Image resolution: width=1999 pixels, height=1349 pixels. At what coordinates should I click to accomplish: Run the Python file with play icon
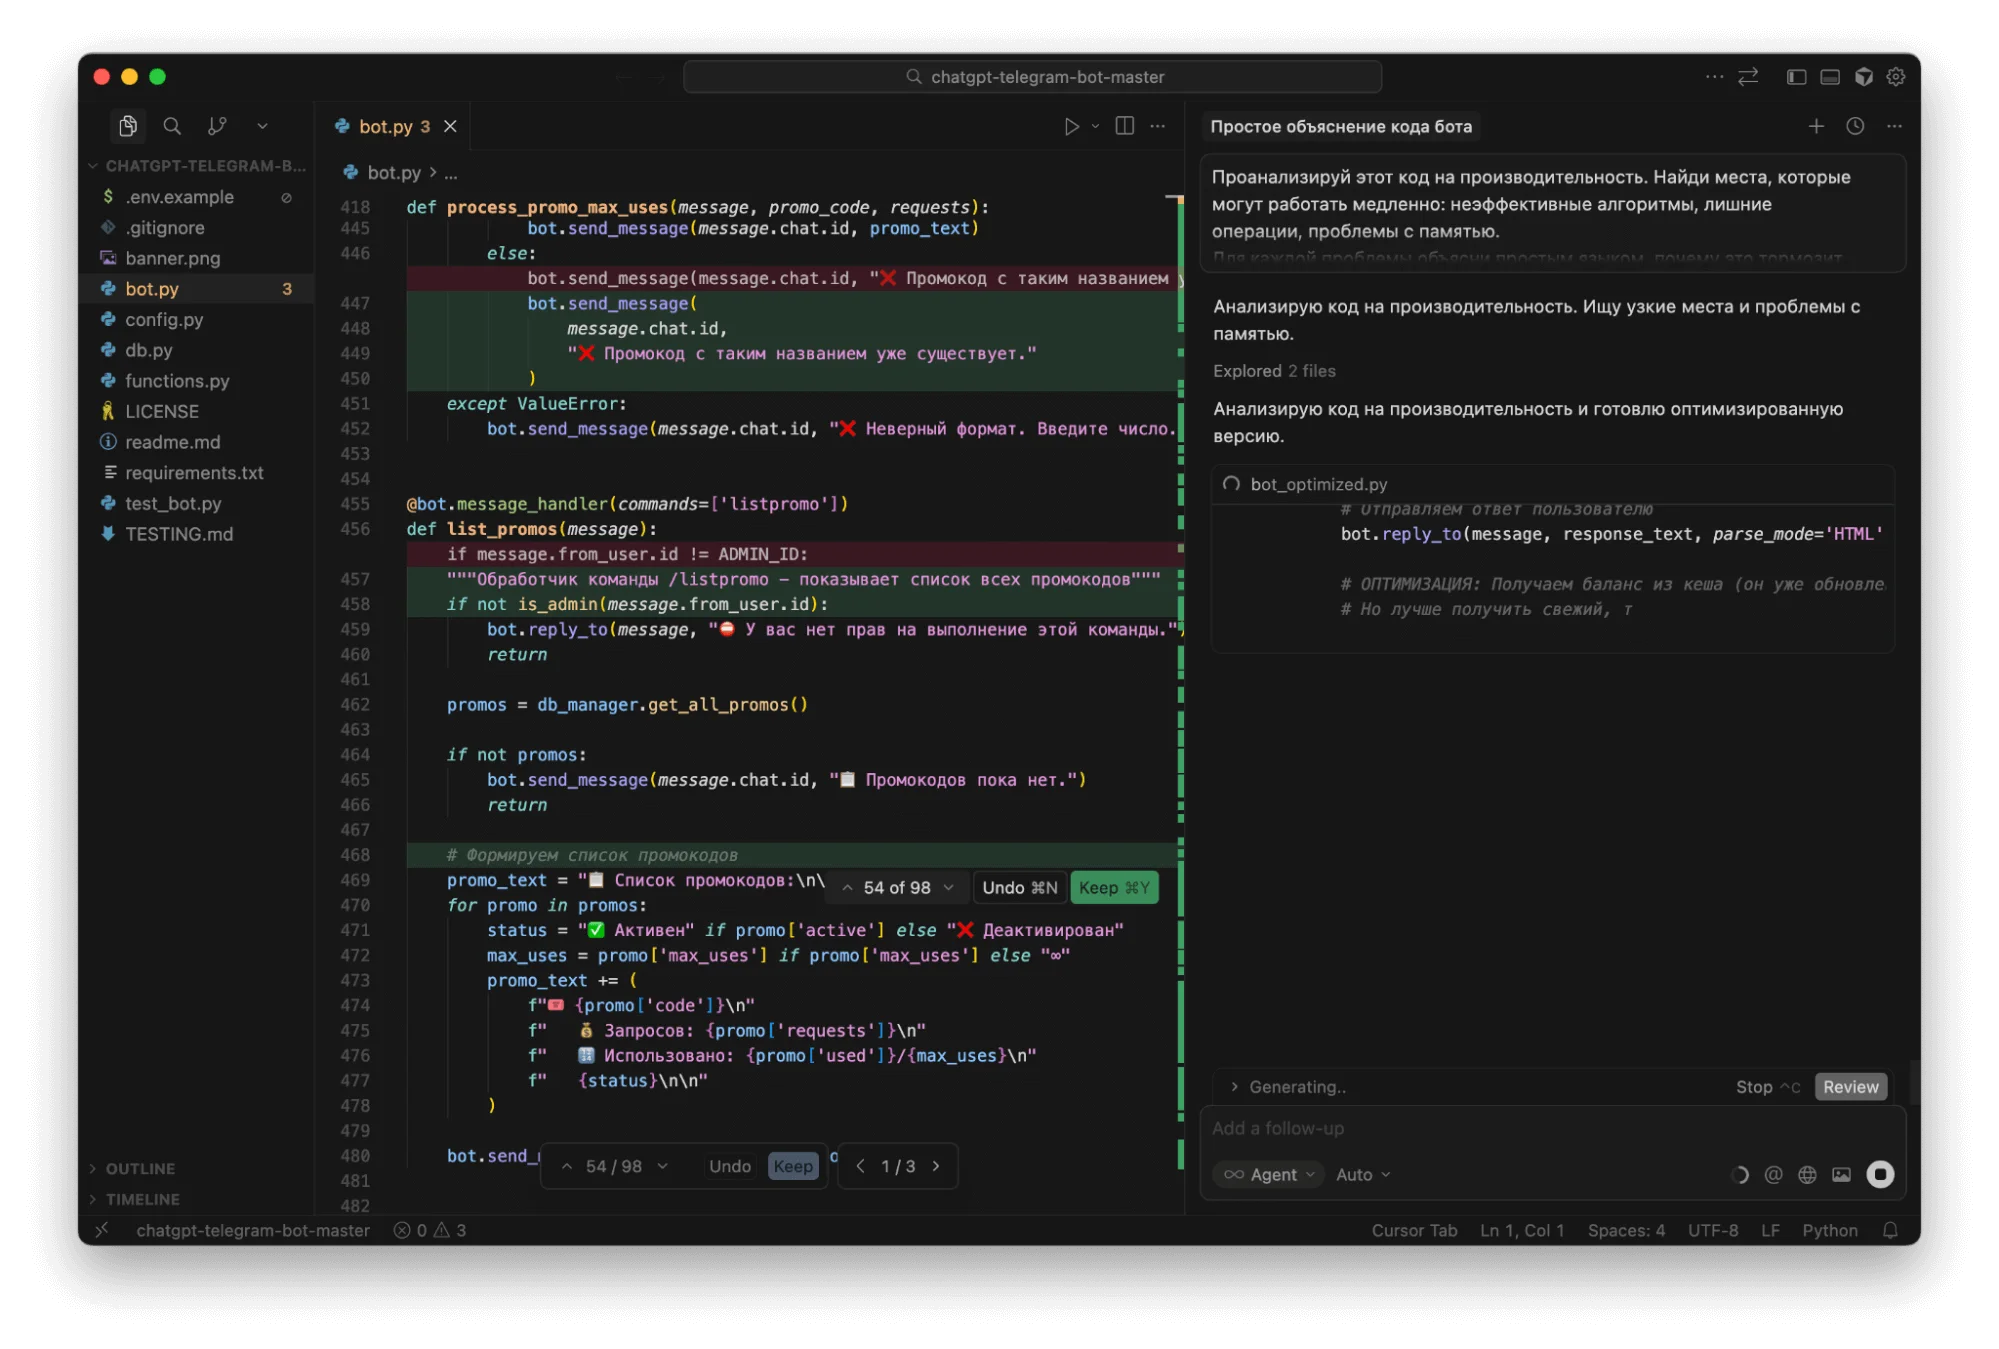pos(1071,126)
